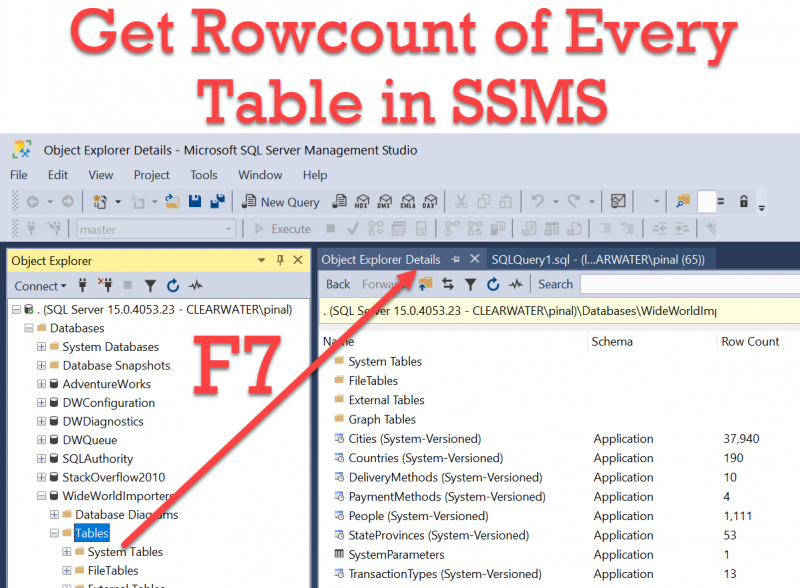This screenshot has height=588, width=800.
Task: Select the SystemParameters table row
Action: pyautogui.click(x=561, y=554)
